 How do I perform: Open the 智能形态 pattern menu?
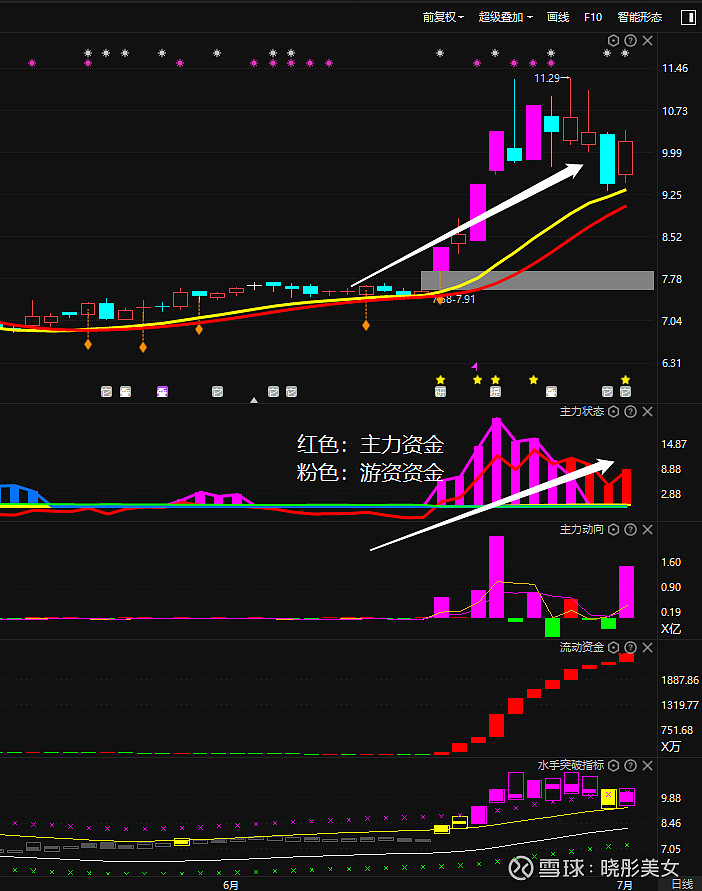pos(639,17)
